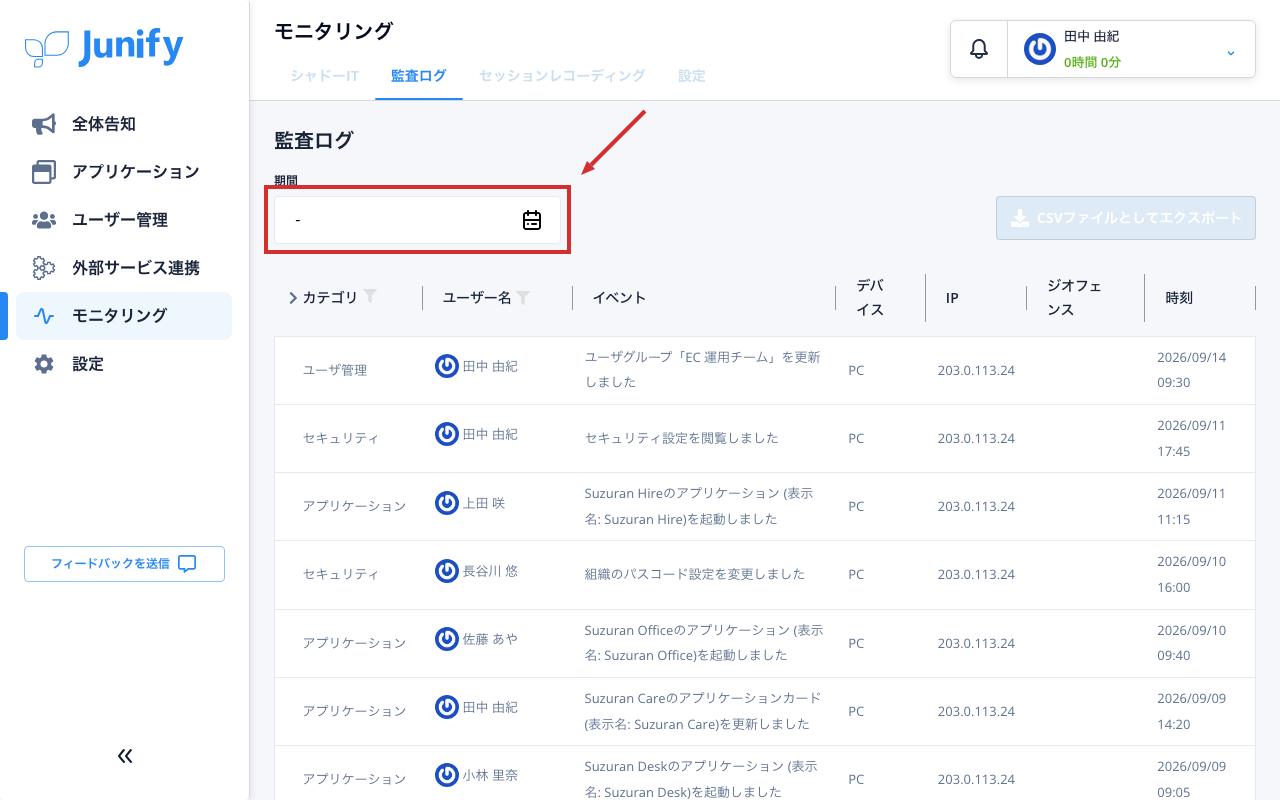The height and width of the screenshot is (800, 1280).
Task: Select モニタリング pulse icon in sidebar
Action: coord(44,316)
